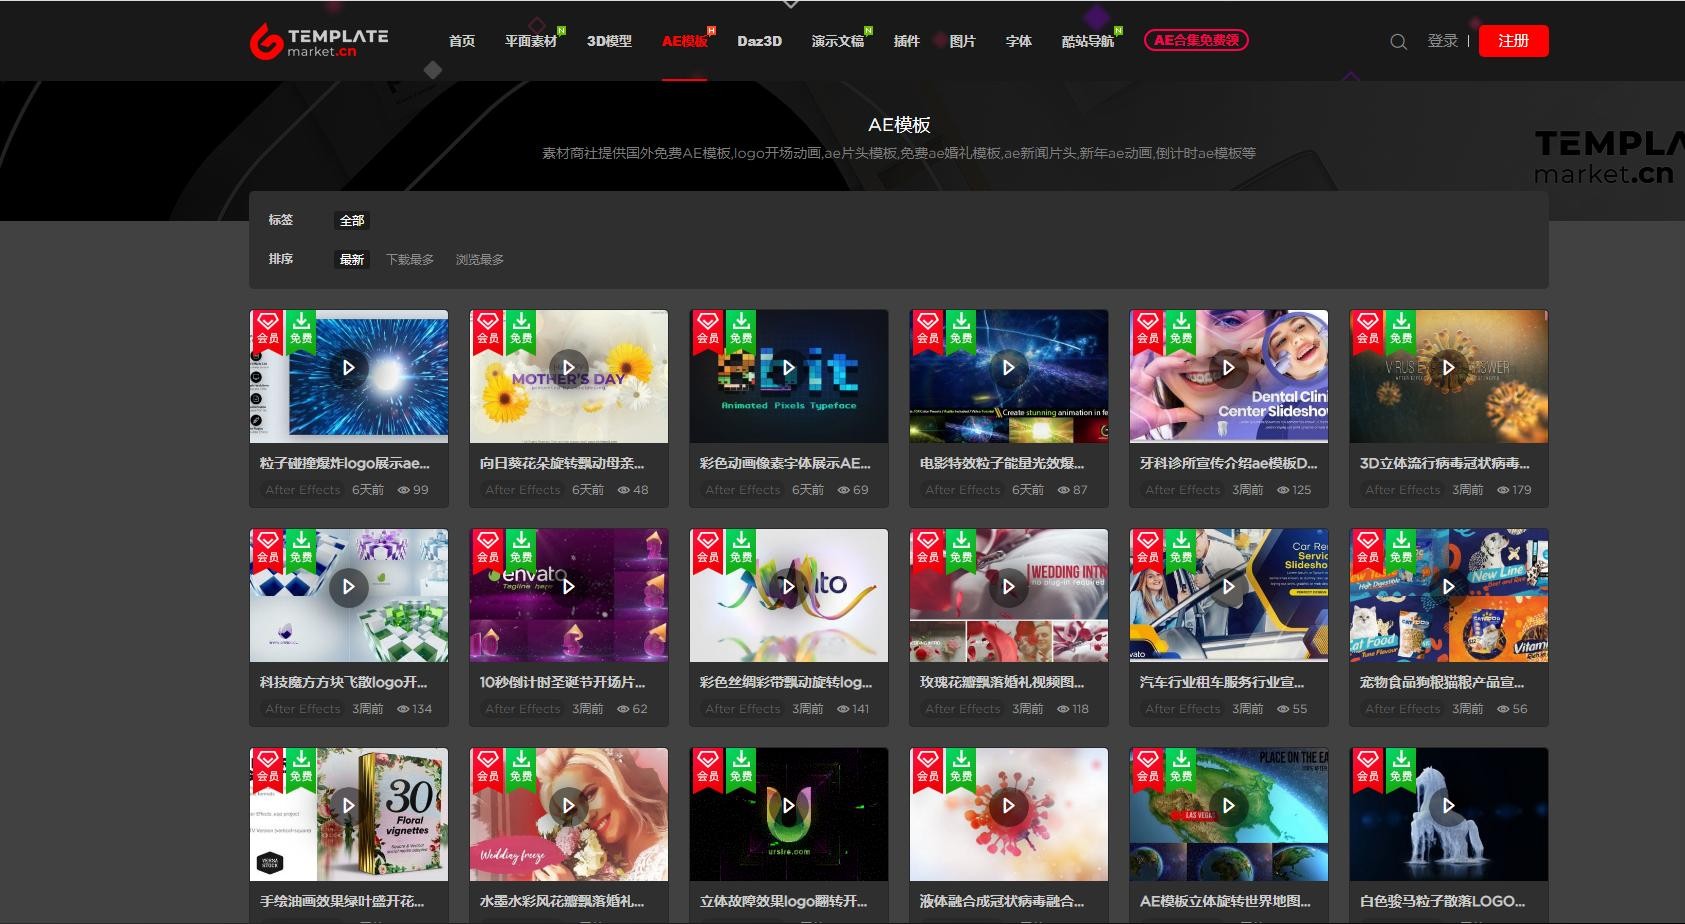The width and height of the screenshot is (1685, 924).
Task: Sort templates by 浏览最多
Action: tap(480, 260)
